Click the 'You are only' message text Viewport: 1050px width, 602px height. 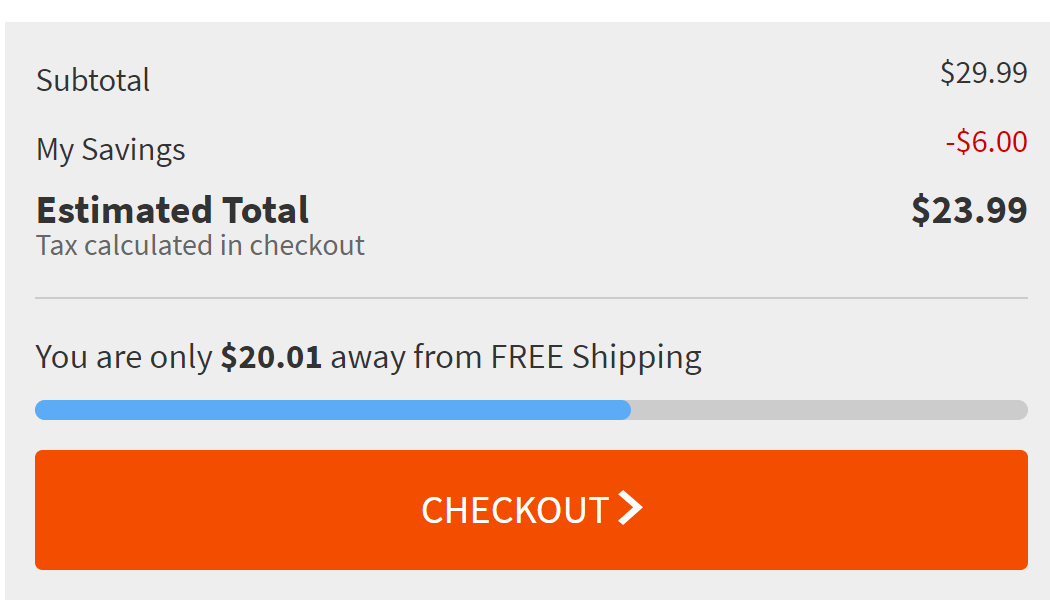[124, 357]
